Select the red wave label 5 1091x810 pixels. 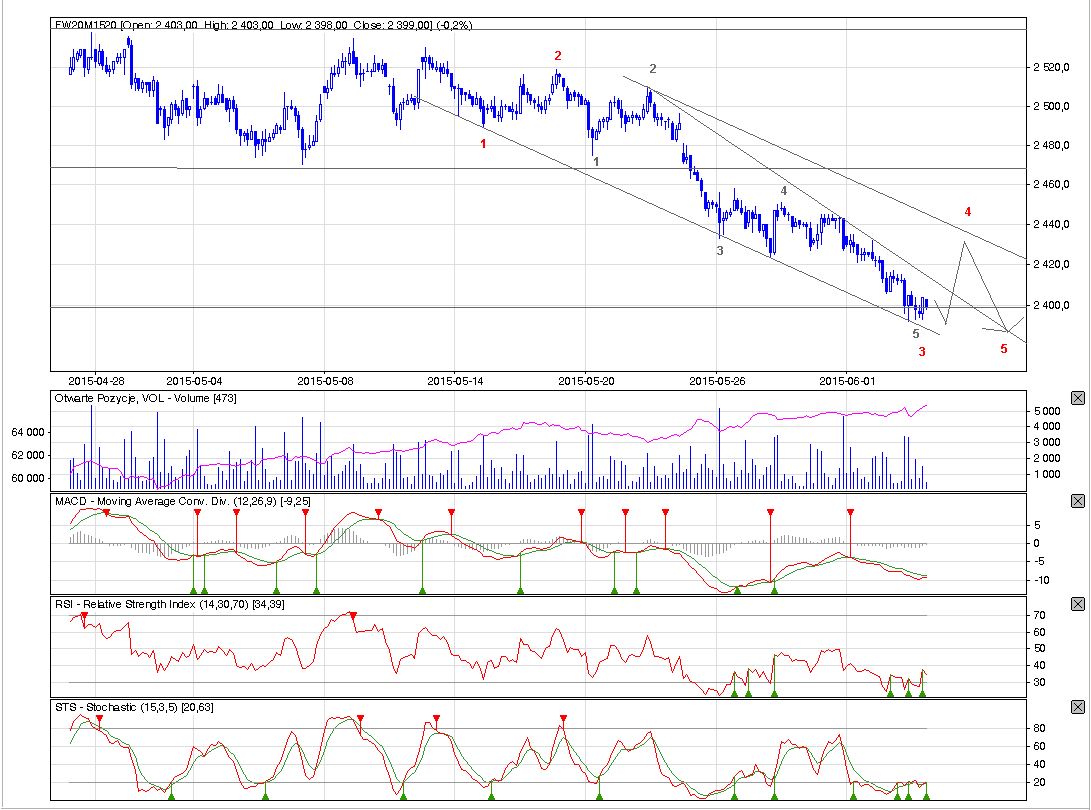coord(1004,349)
